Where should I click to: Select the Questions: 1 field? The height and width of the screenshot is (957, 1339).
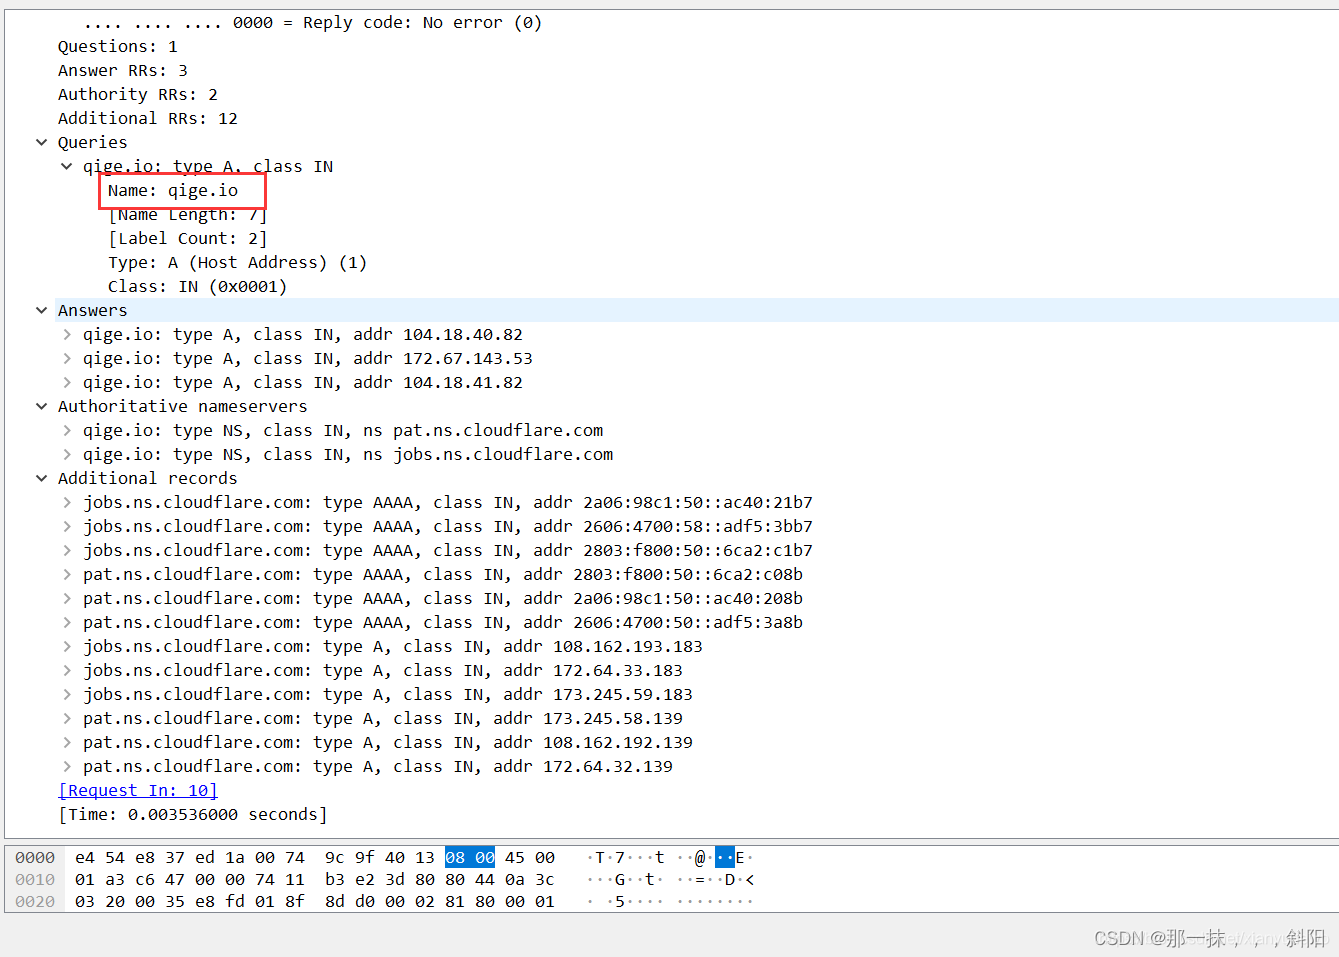point(118,46)
